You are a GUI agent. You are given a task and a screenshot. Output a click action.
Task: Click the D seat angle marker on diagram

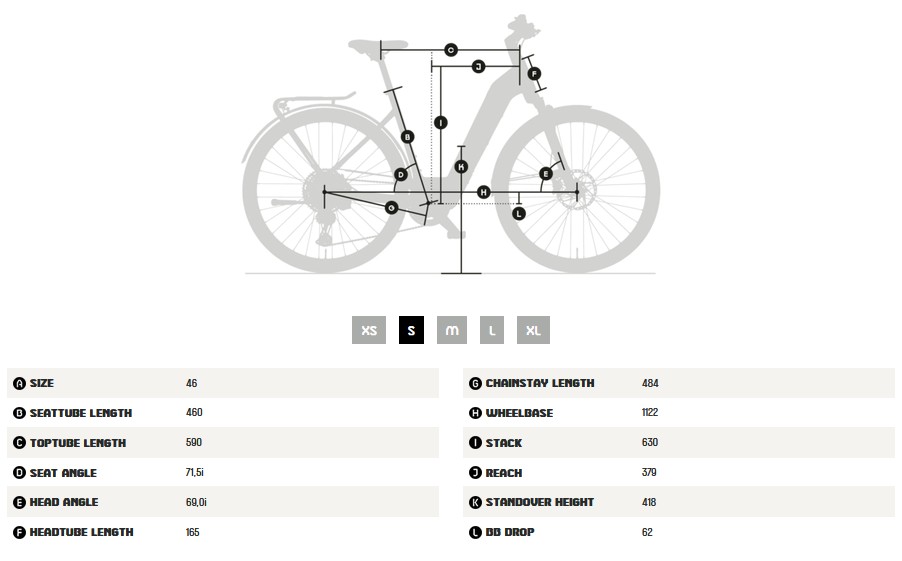coord(401,174)
